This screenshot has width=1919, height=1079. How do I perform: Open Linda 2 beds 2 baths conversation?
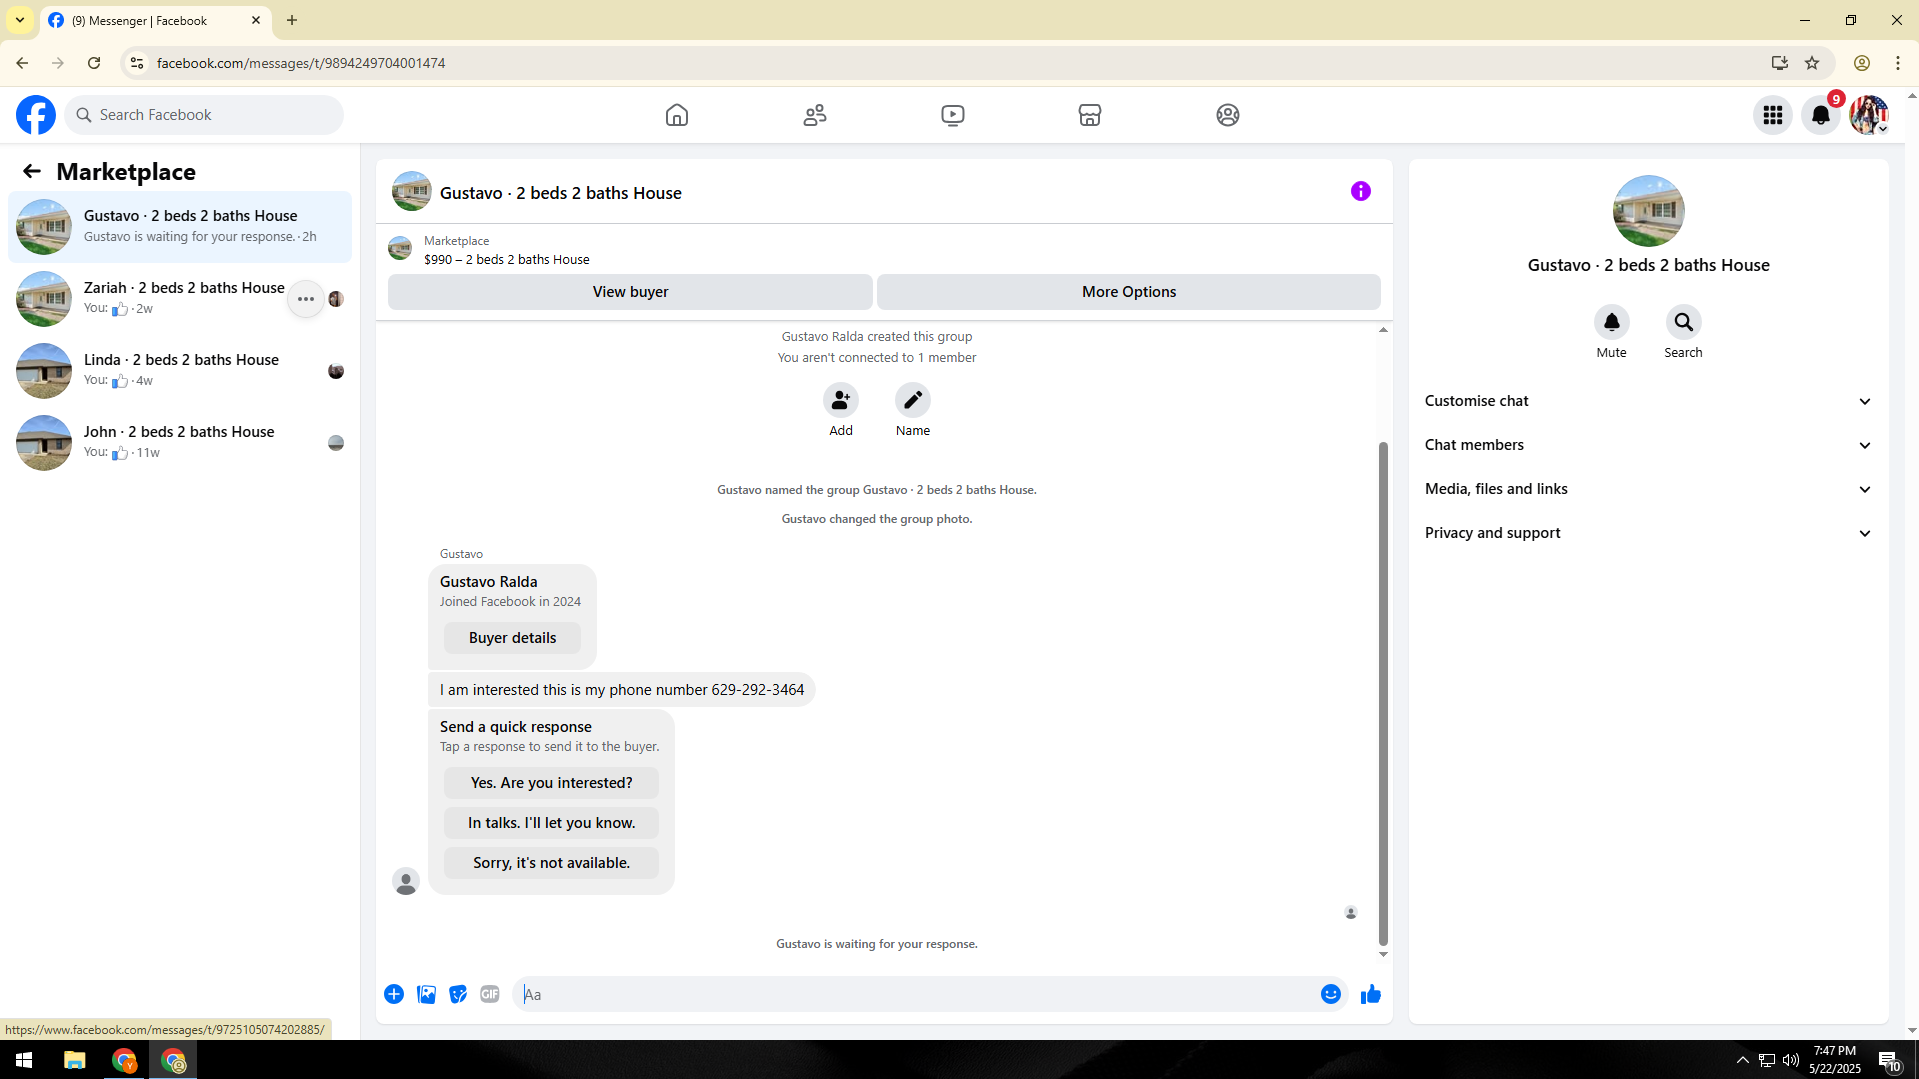[180, 371]
